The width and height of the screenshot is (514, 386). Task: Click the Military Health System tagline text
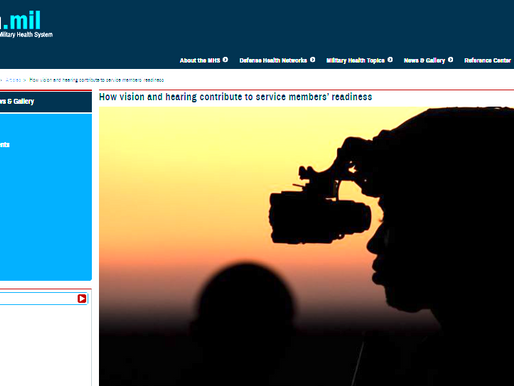point(26,35)
